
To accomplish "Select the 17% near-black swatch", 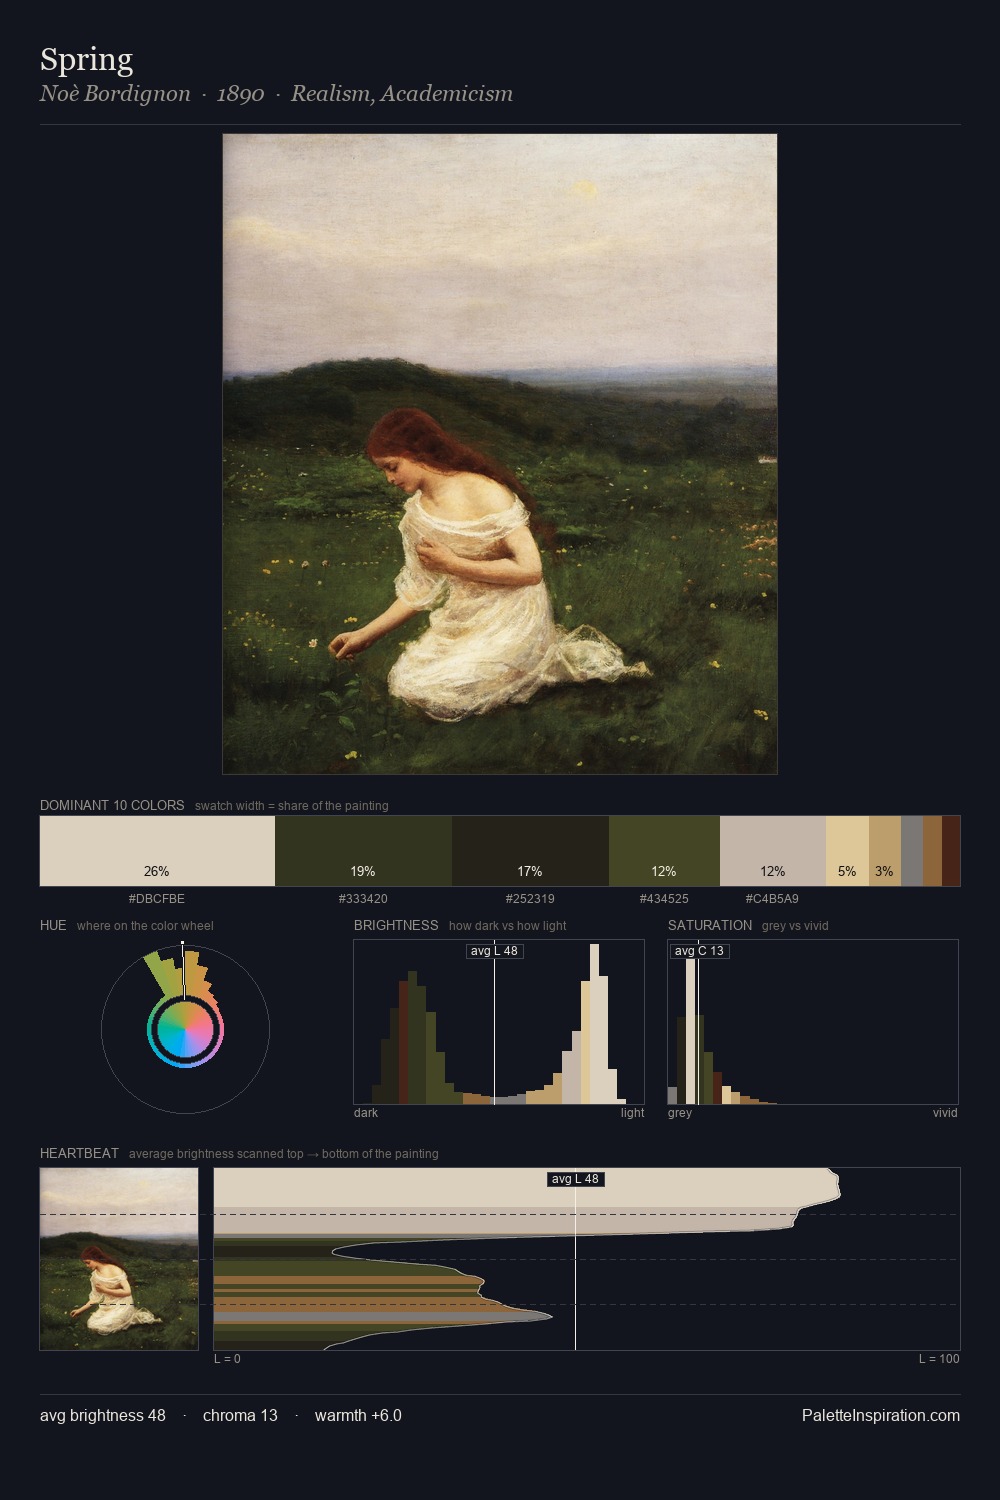I will (x=530, y=851).
